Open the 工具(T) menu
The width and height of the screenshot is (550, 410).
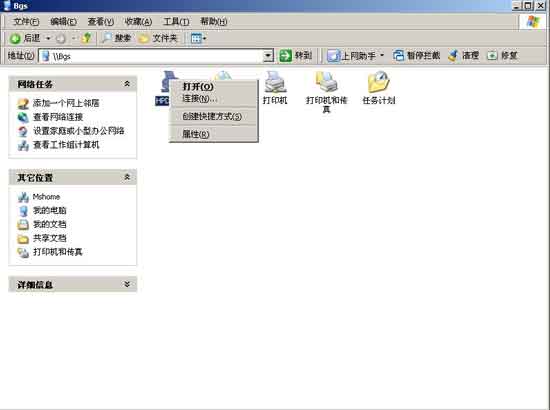176,22
